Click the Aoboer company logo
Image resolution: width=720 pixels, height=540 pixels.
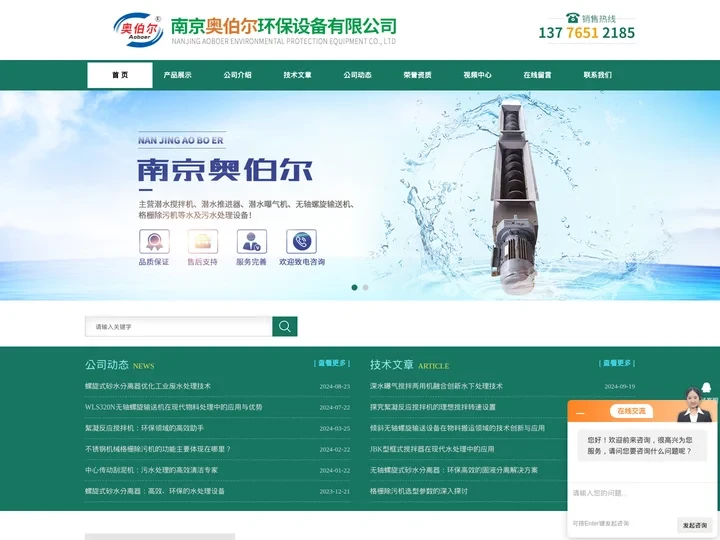[x=138, y=30]
